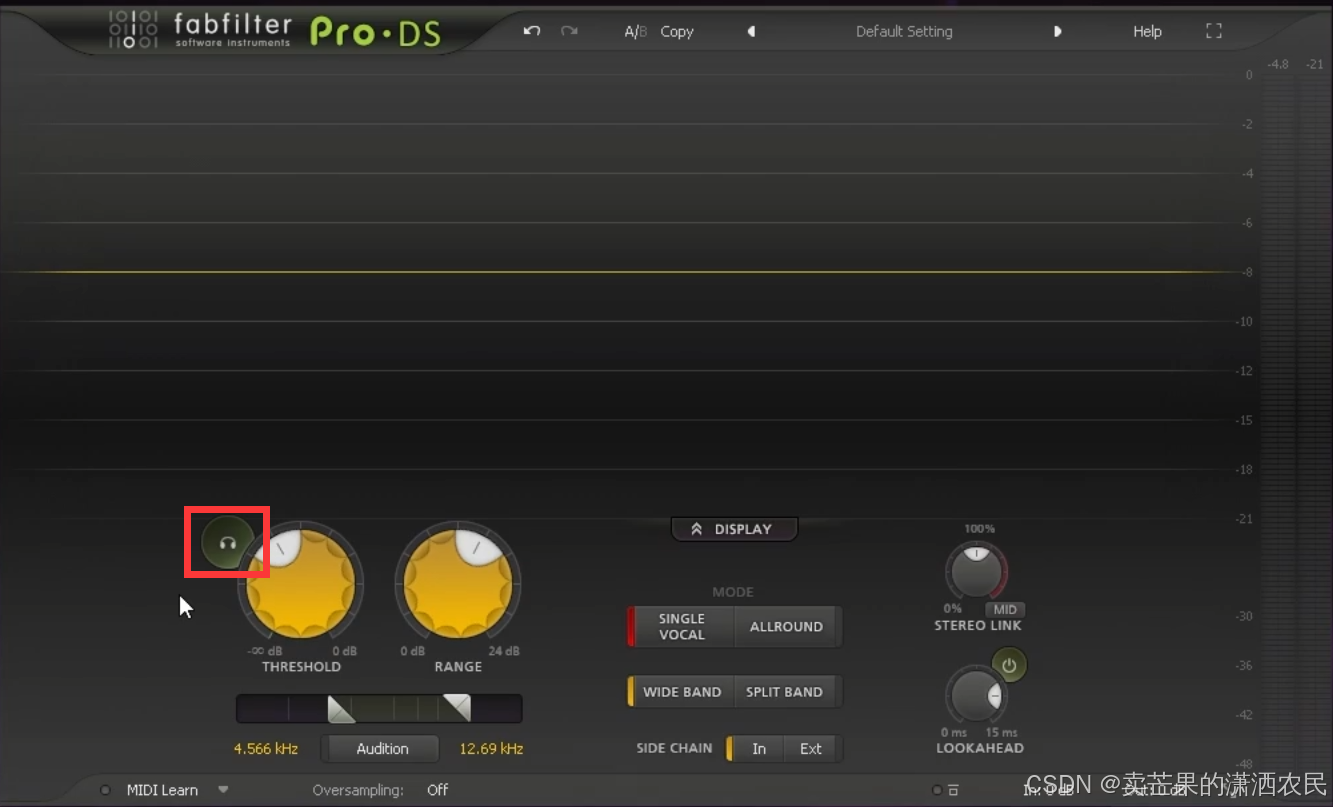Click the redo arrow
Viewport: 1333px width, 807px height.
pyautogui.click(x=569, y=31)
